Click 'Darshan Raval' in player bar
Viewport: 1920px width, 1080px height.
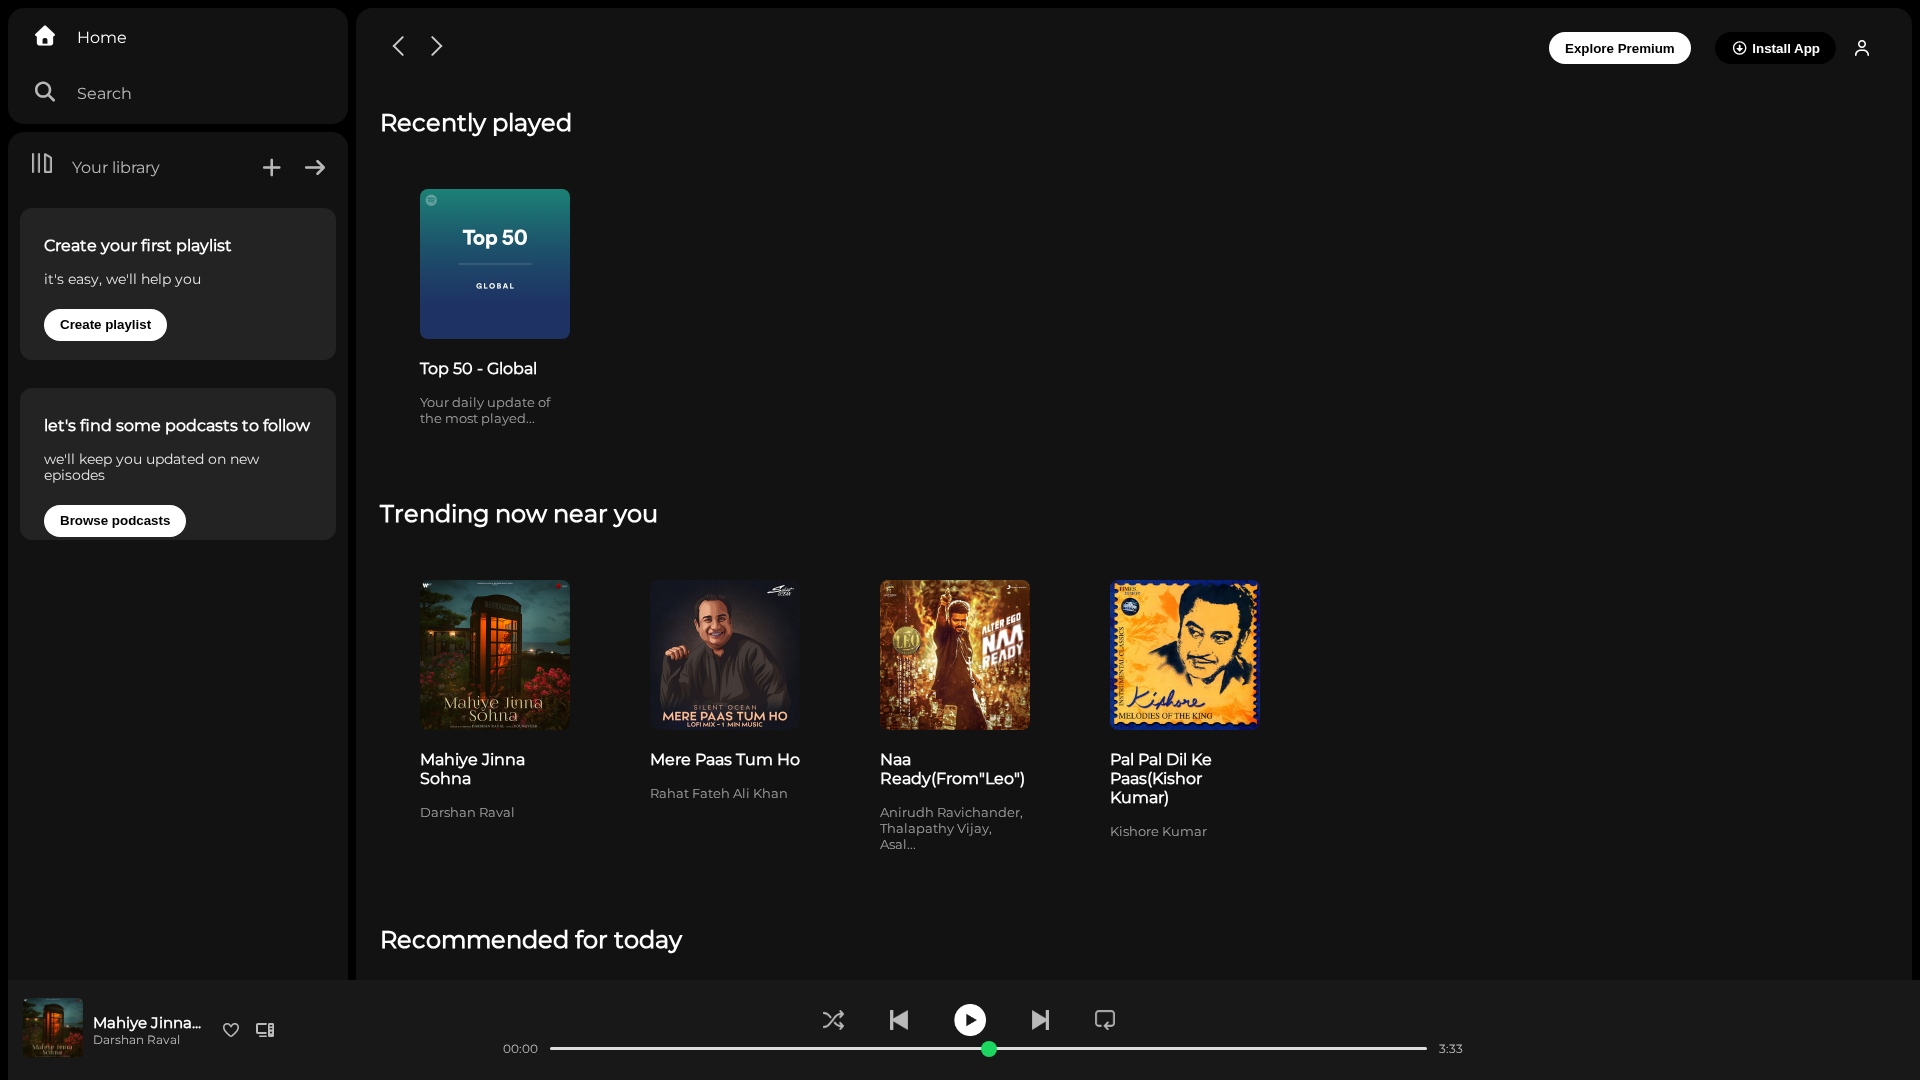(136, 1040)
